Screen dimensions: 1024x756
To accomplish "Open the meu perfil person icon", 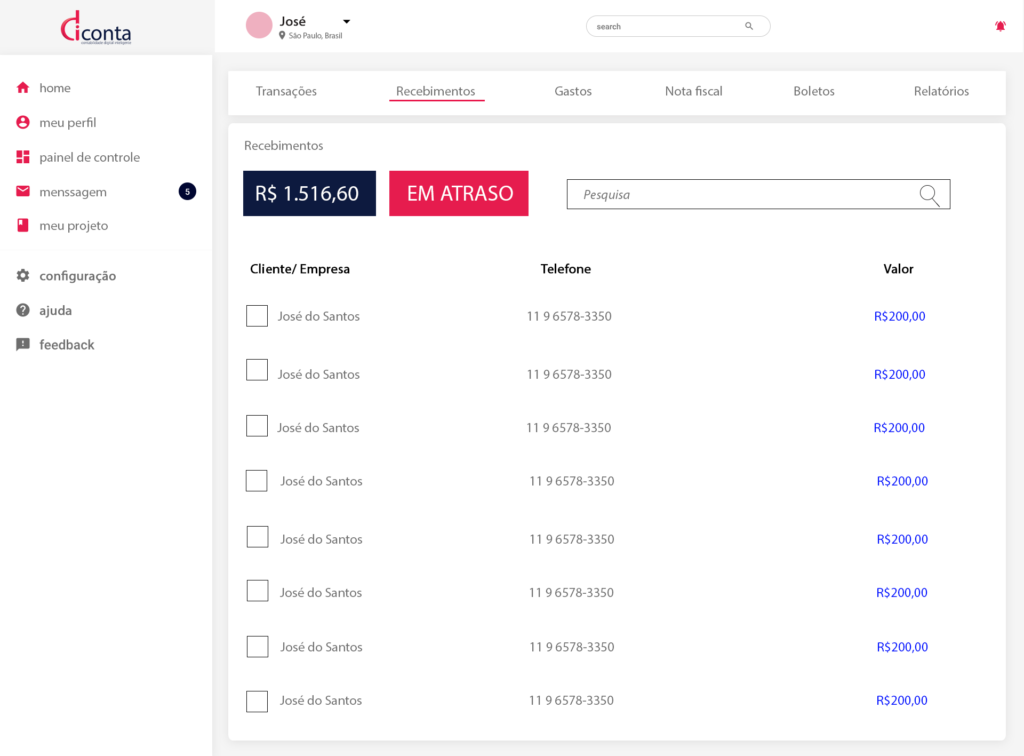I will [x=23, y=123].
